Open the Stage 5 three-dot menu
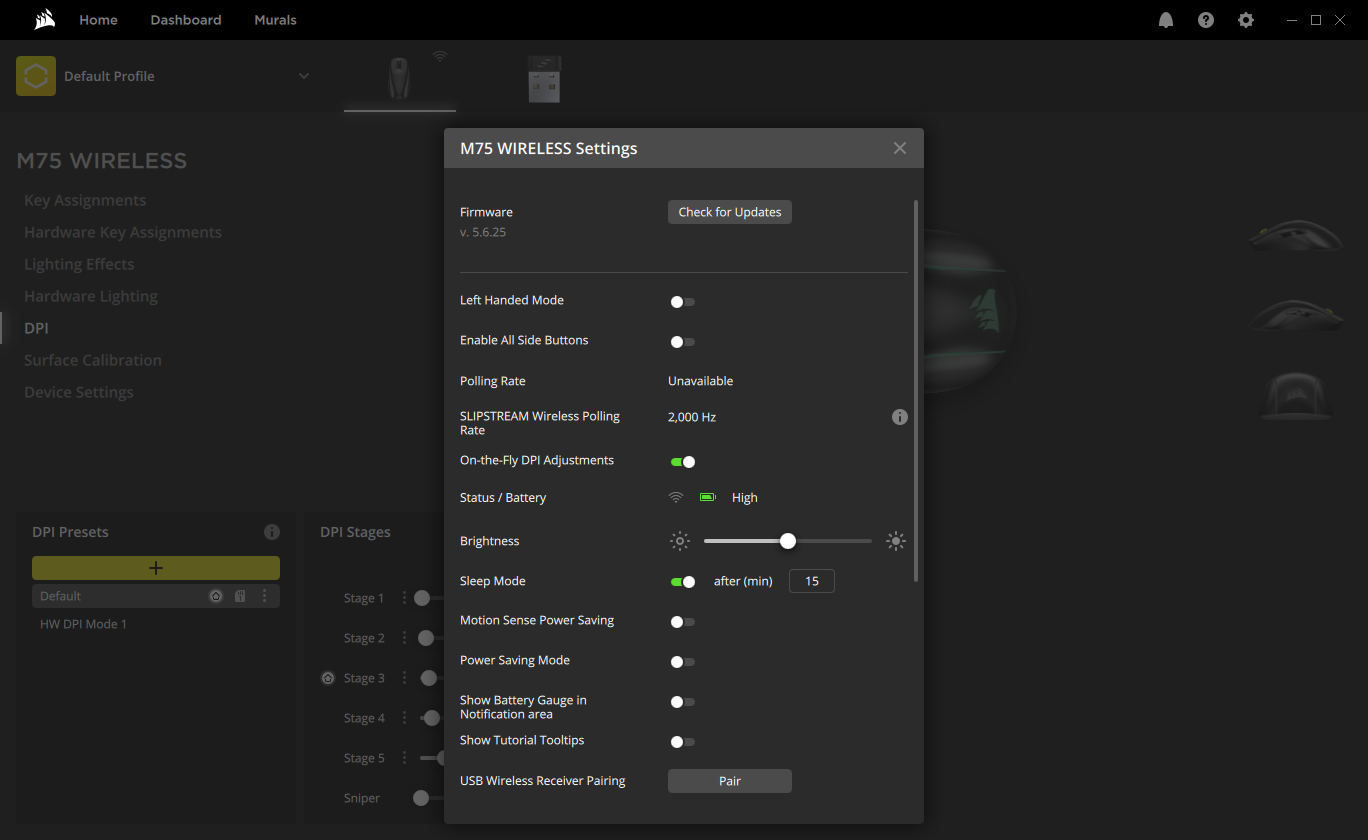 404,758
